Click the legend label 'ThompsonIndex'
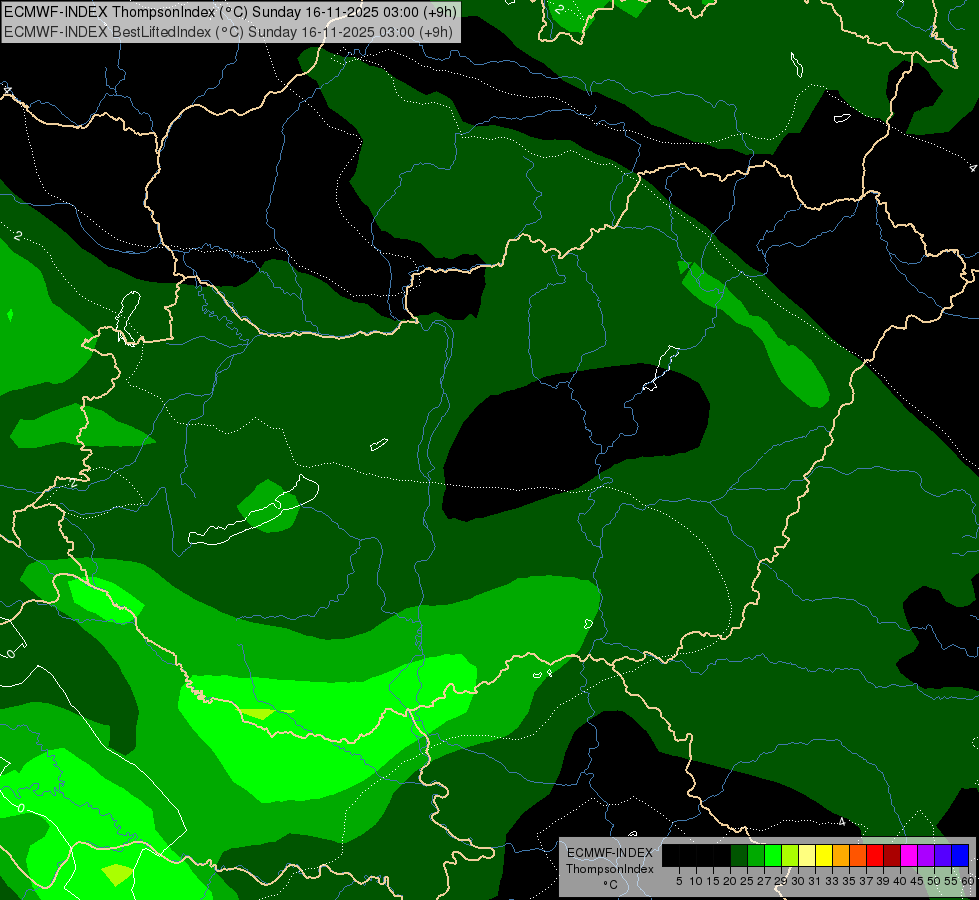This screenshot has height=900, width=979. tap(610, 869)
